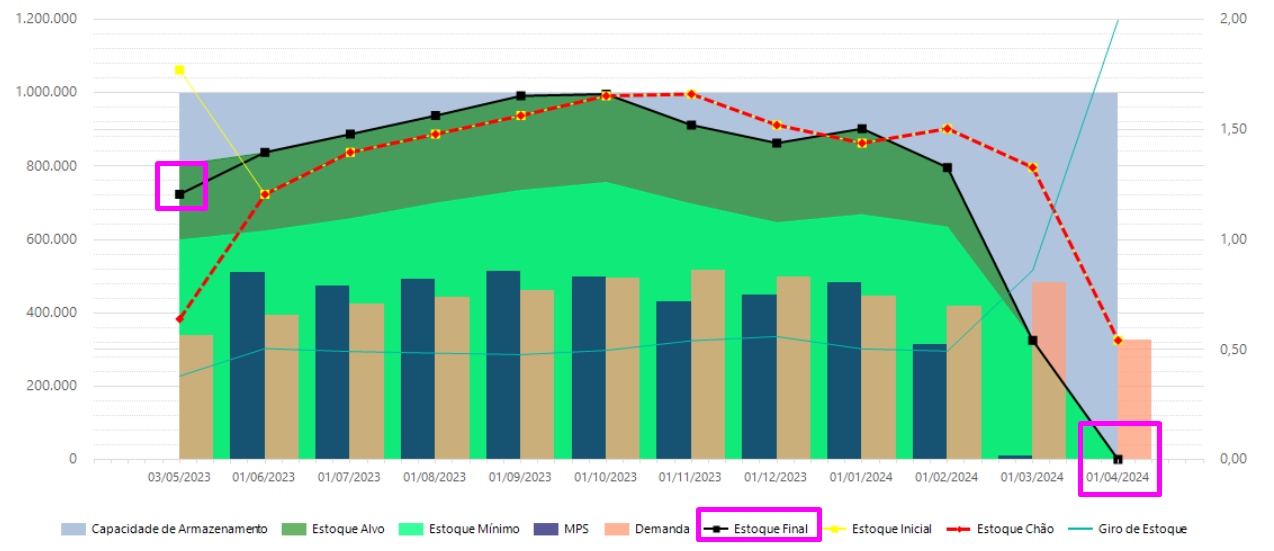Click the Demanda bar for 03/05/2023
The width and height of the screenshot is (1274, 551).
pyautogui.click(x=197, y=397)
